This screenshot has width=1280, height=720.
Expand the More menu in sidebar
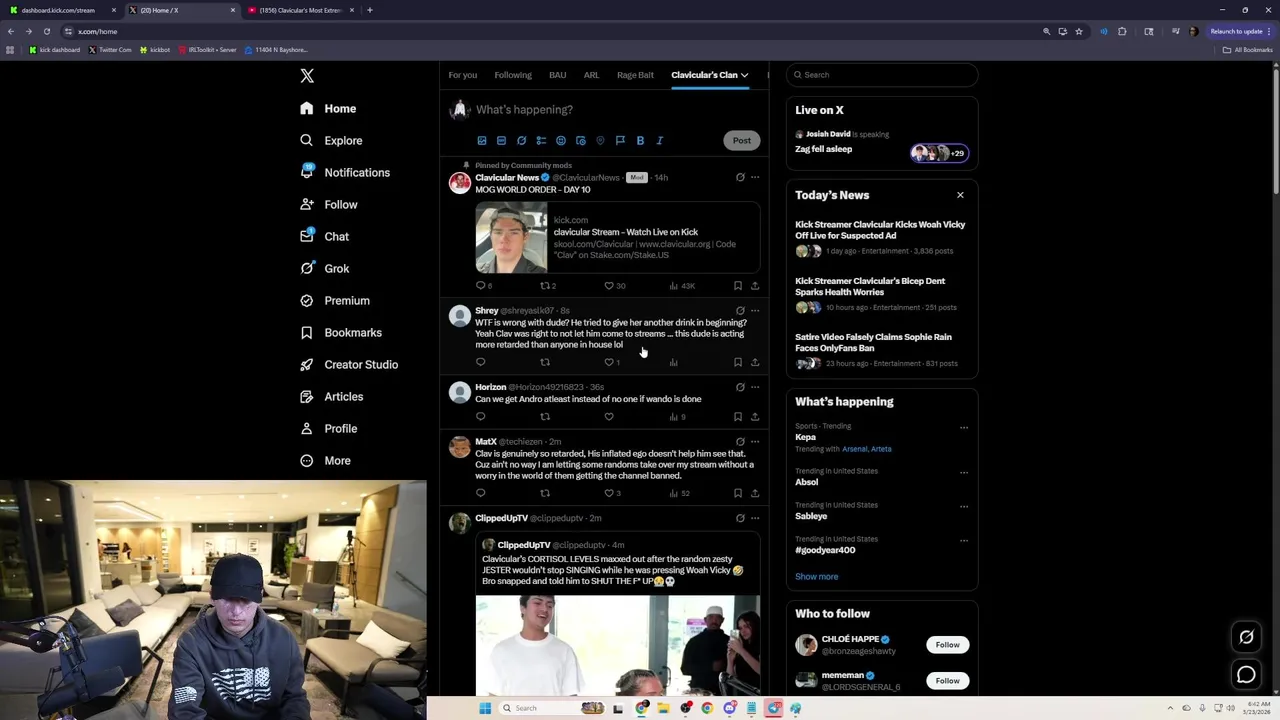[x=325, y=460]
